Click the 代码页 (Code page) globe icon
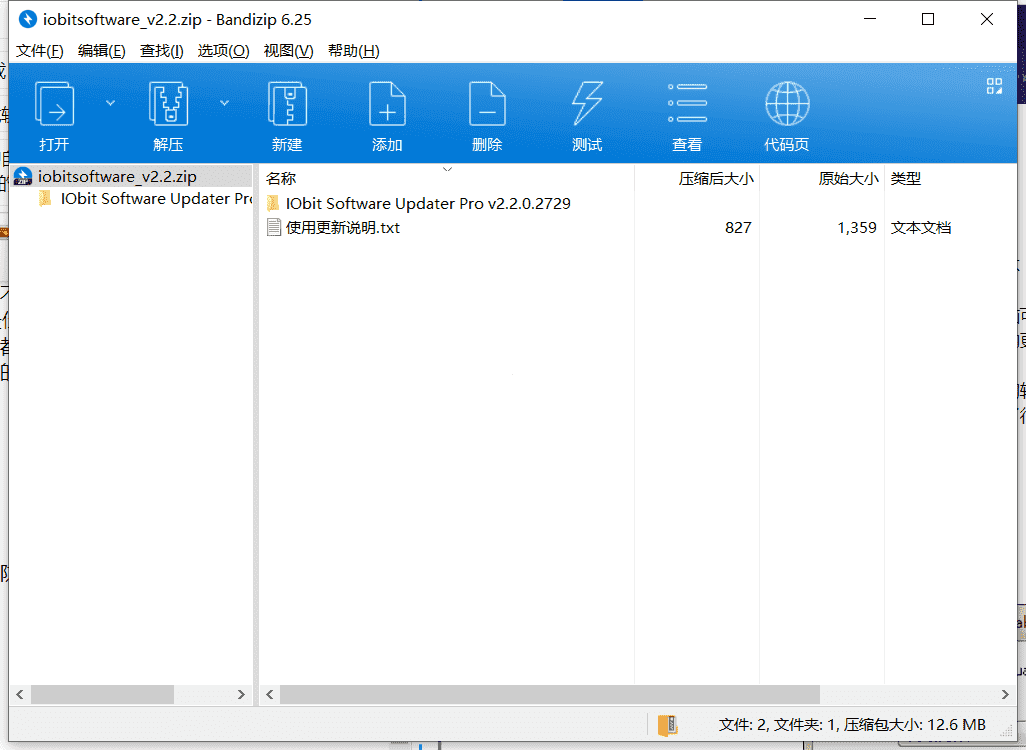 [x=787, y=103]
